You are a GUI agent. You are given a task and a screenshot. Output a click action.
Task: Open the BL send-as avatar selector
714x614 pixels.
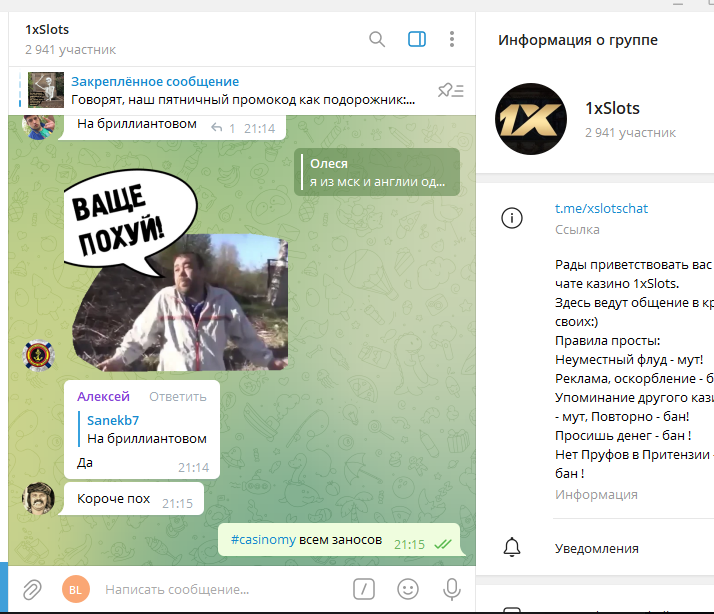tap(76, 589)
